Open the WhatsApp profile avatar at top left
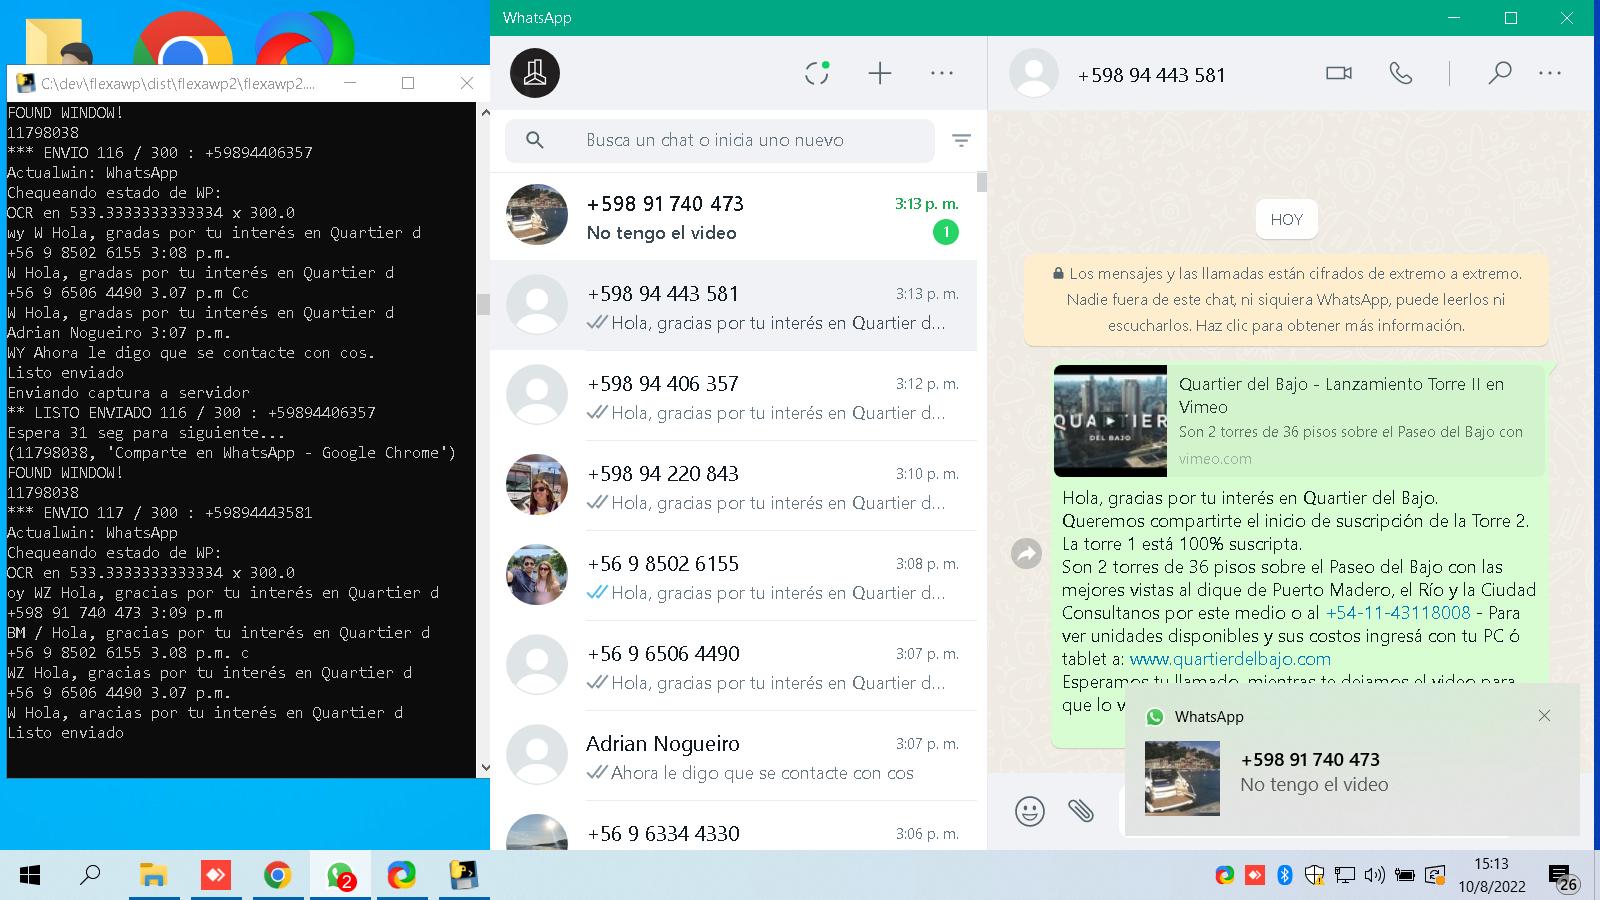Screen dimensions: 1600x900 point(535,73)
